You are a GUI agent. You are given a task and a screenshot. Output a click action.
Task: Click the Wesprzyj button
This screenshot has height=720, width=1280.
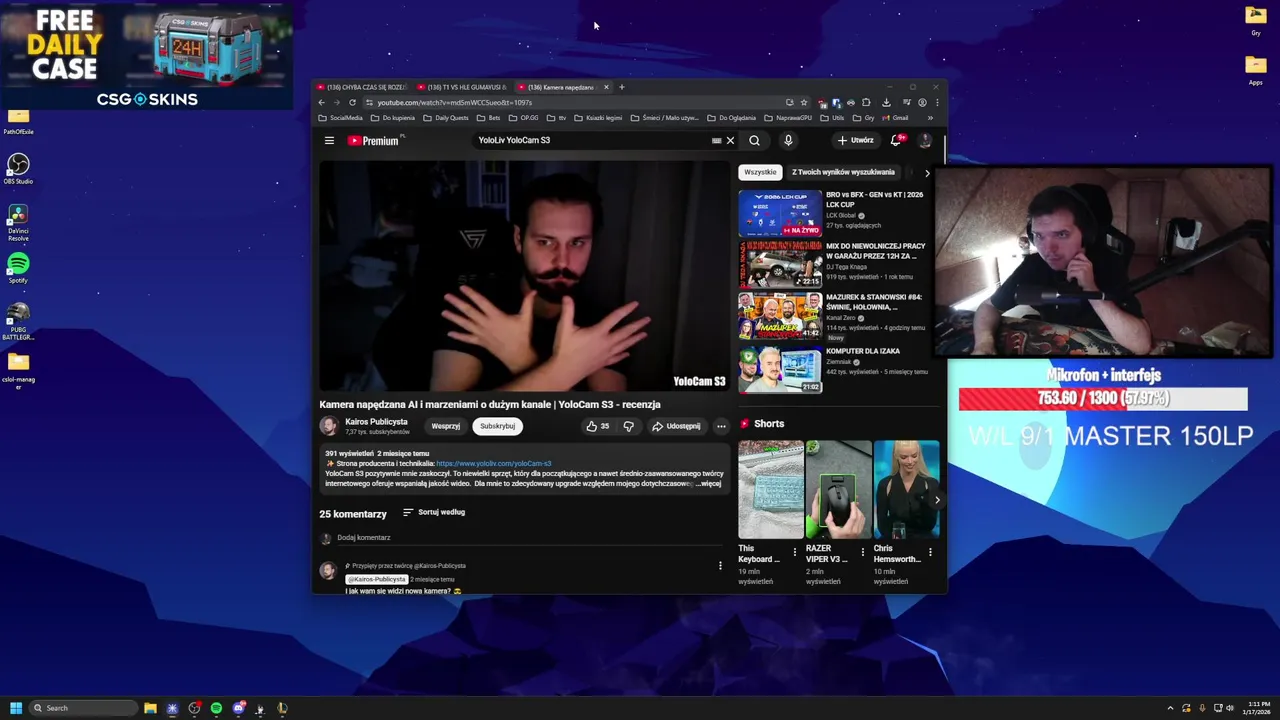(x=446, y=426)
